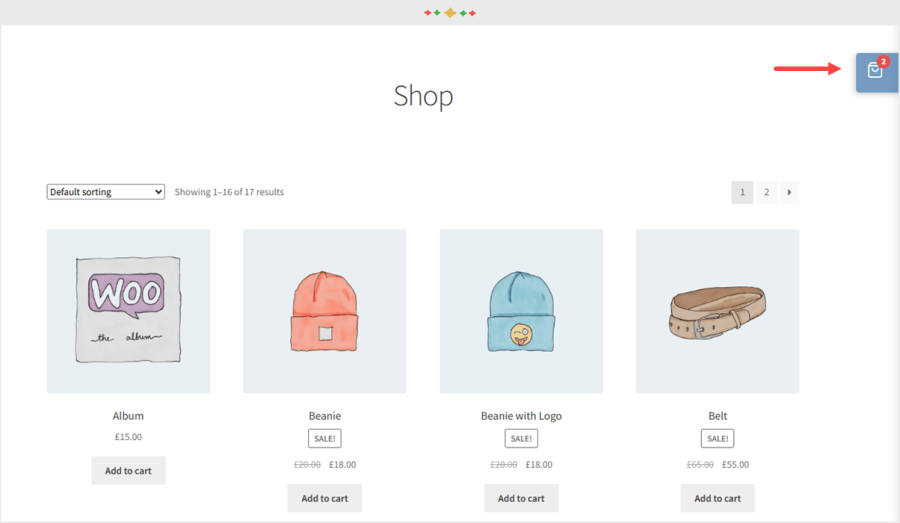
Task: Add the Belt to cart
Action: [x=717, y=498]
